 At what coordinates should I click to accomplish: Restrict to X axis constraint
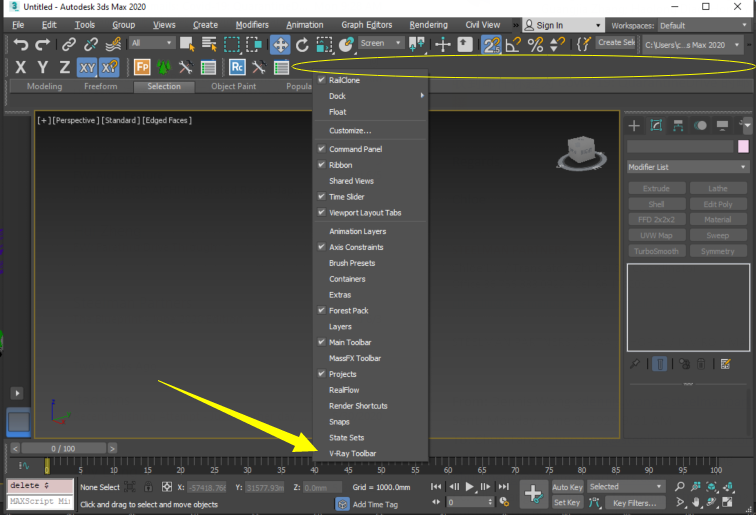(x=20, y=67)
